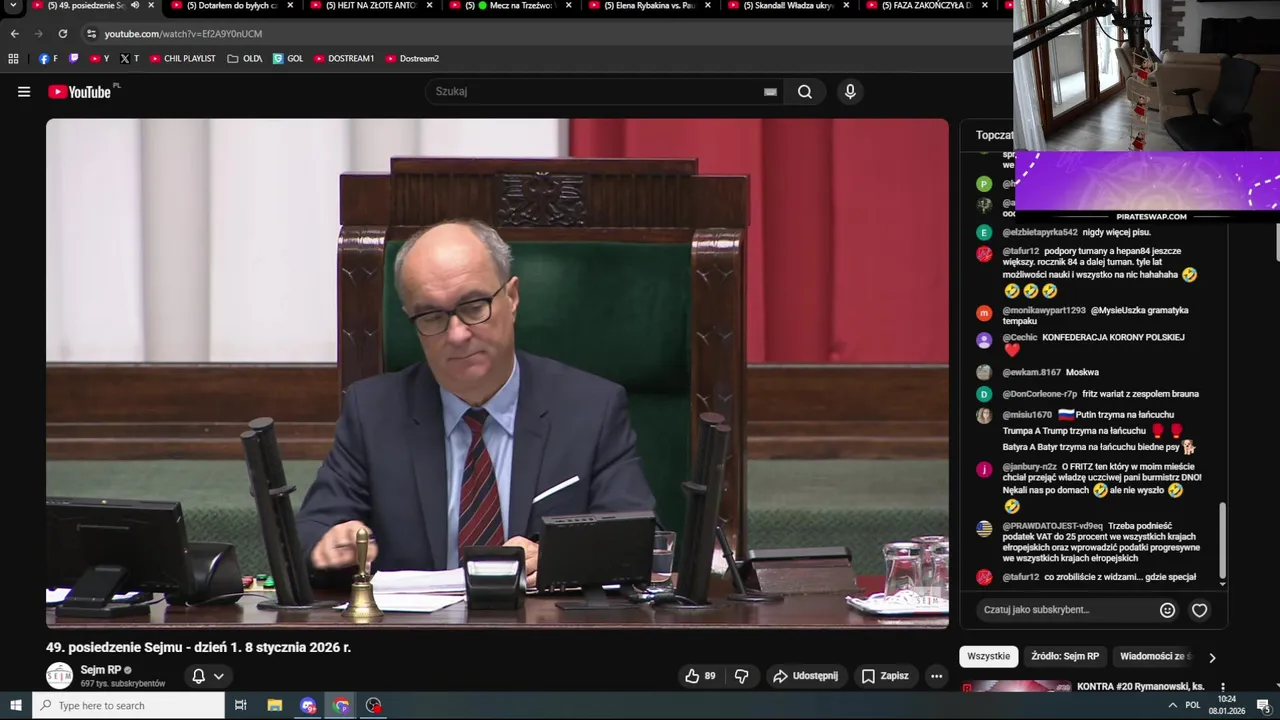Go forward with the browser forward arrow
The image size is (1280, 720).
(38, 34)
